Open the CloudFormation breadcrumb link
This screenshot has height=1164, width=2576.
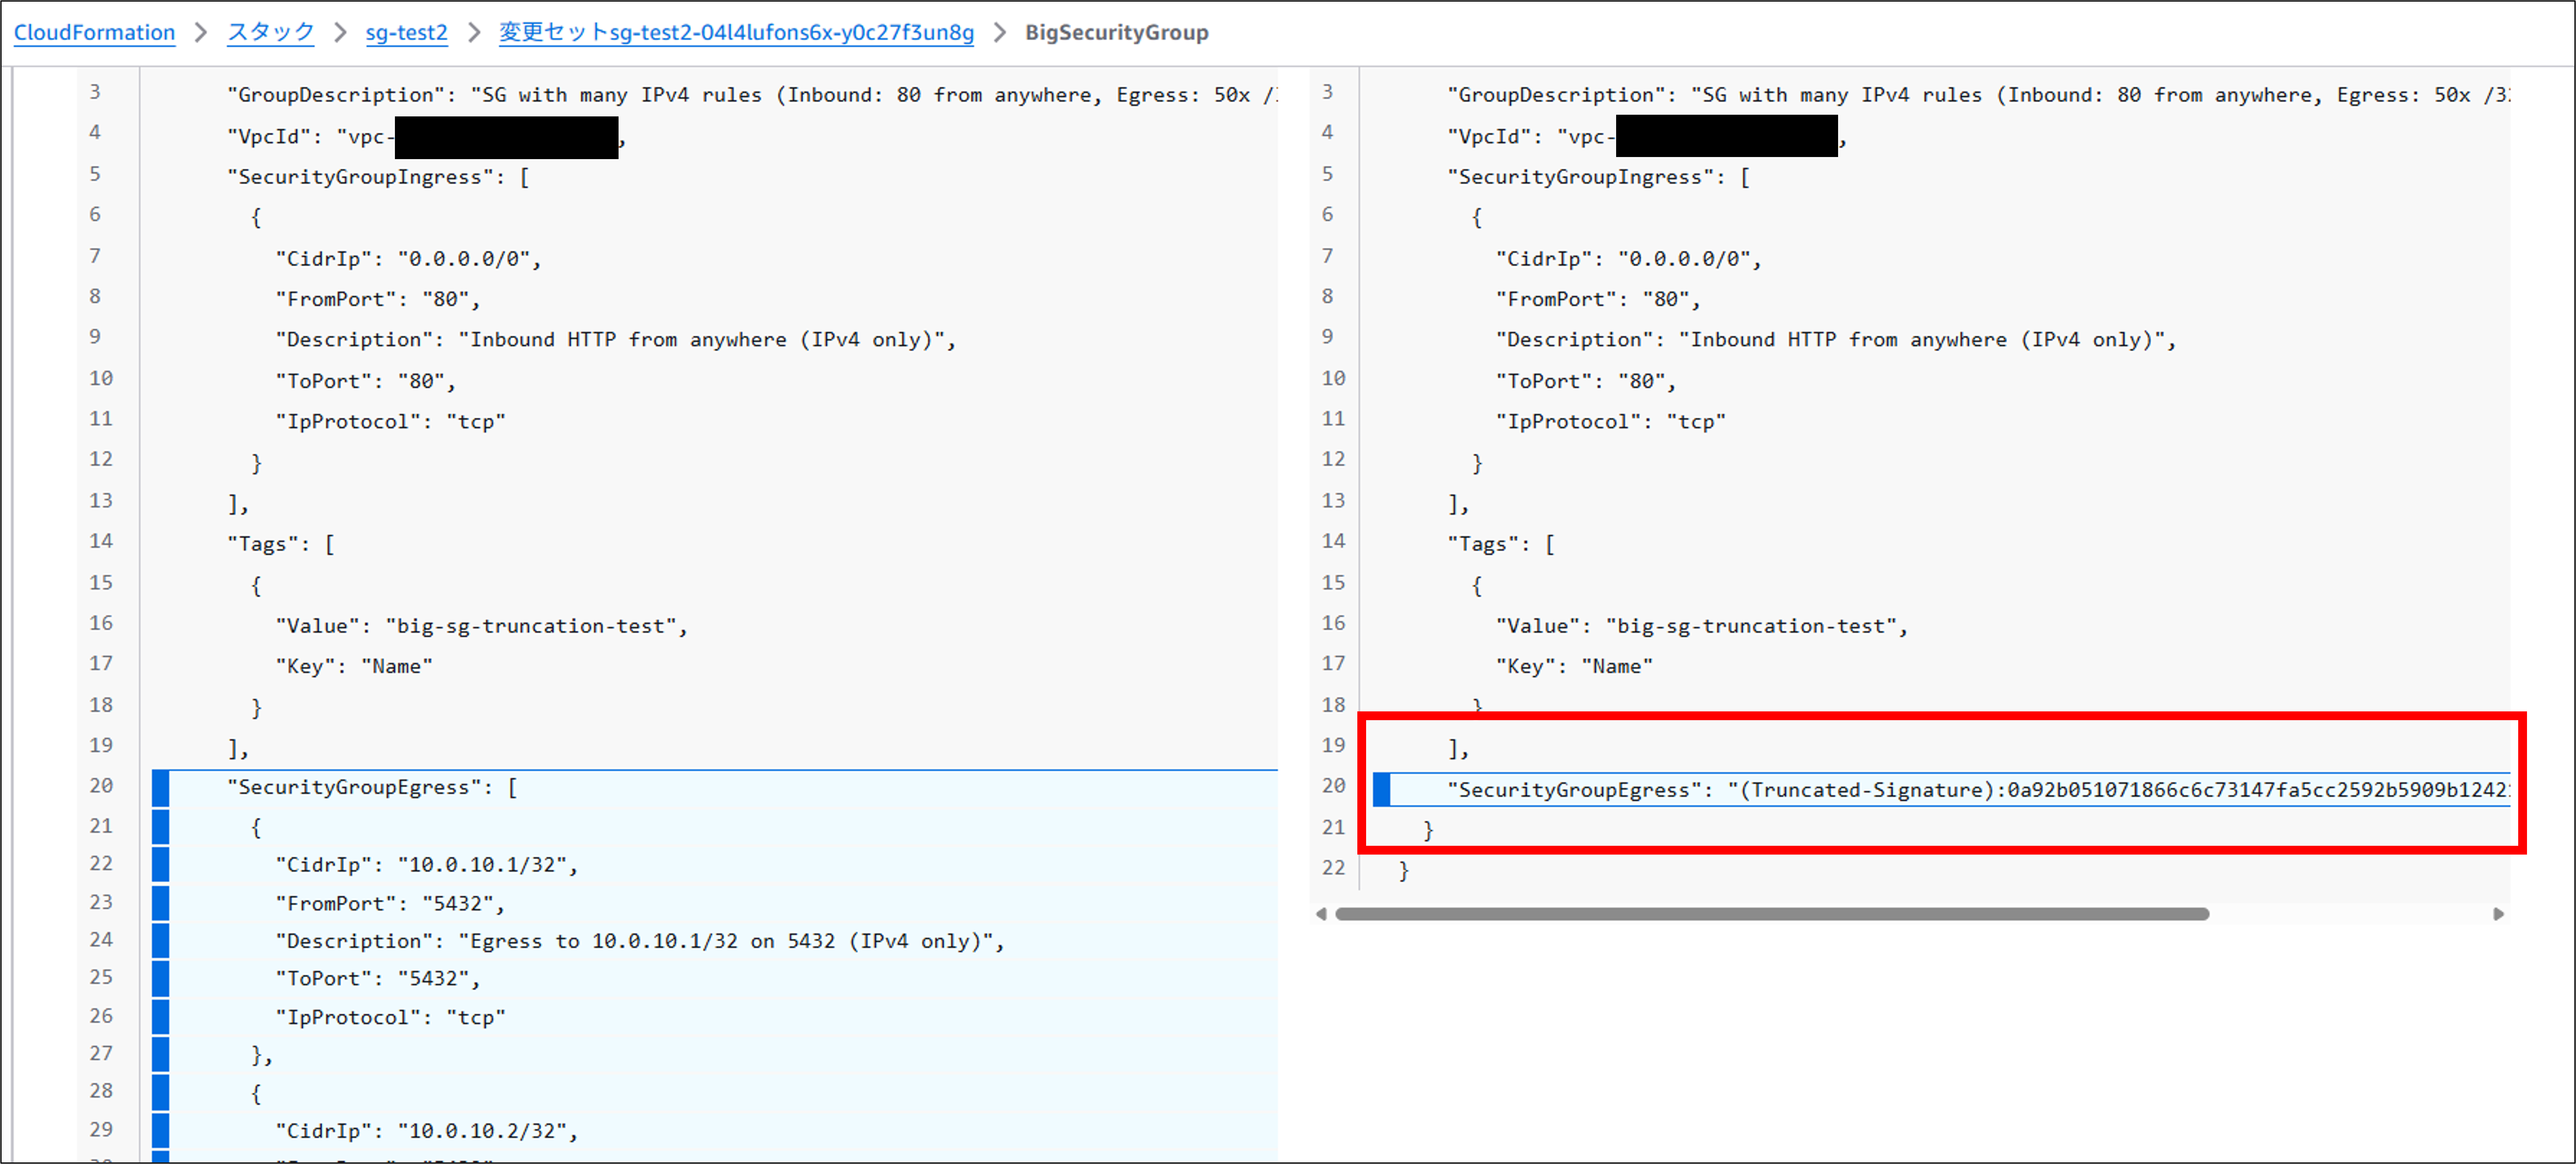click(94, 32)
